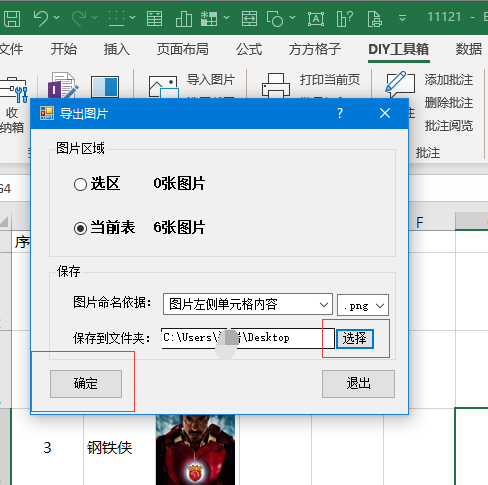
Task: Switch to the 公式 ribbon tab
Action: point(249,49)
